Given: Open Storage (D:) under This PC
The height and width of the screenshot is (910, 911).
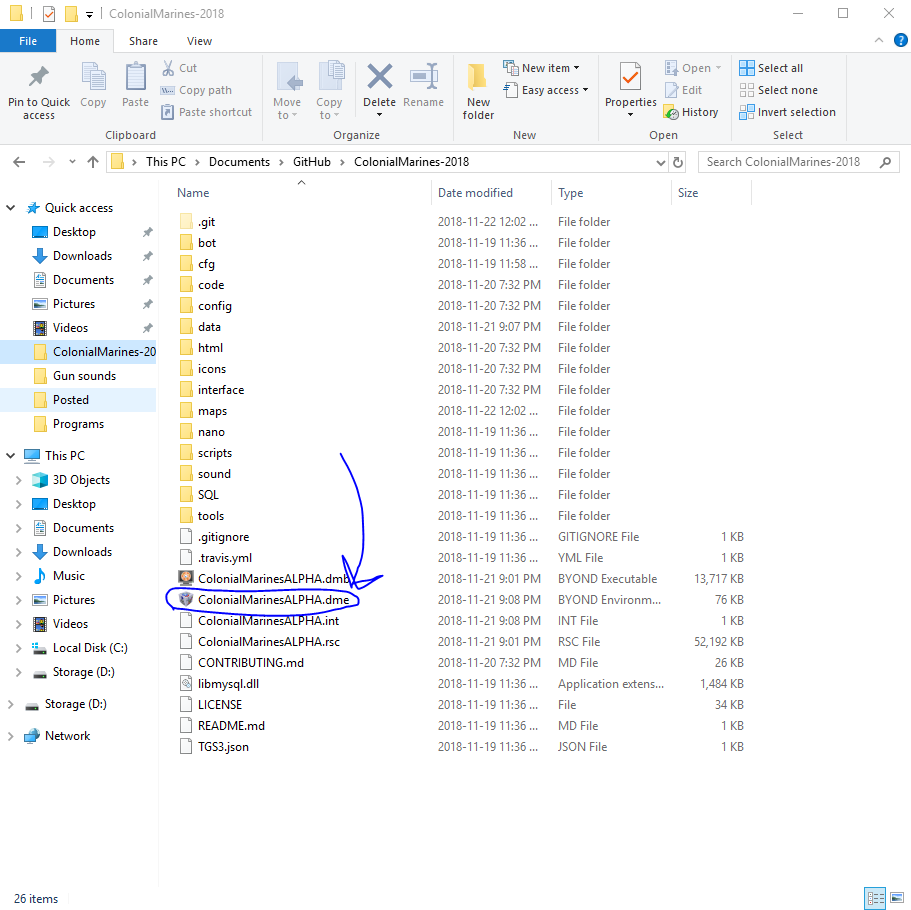Looking at the screenshot, I should [84, 672].
